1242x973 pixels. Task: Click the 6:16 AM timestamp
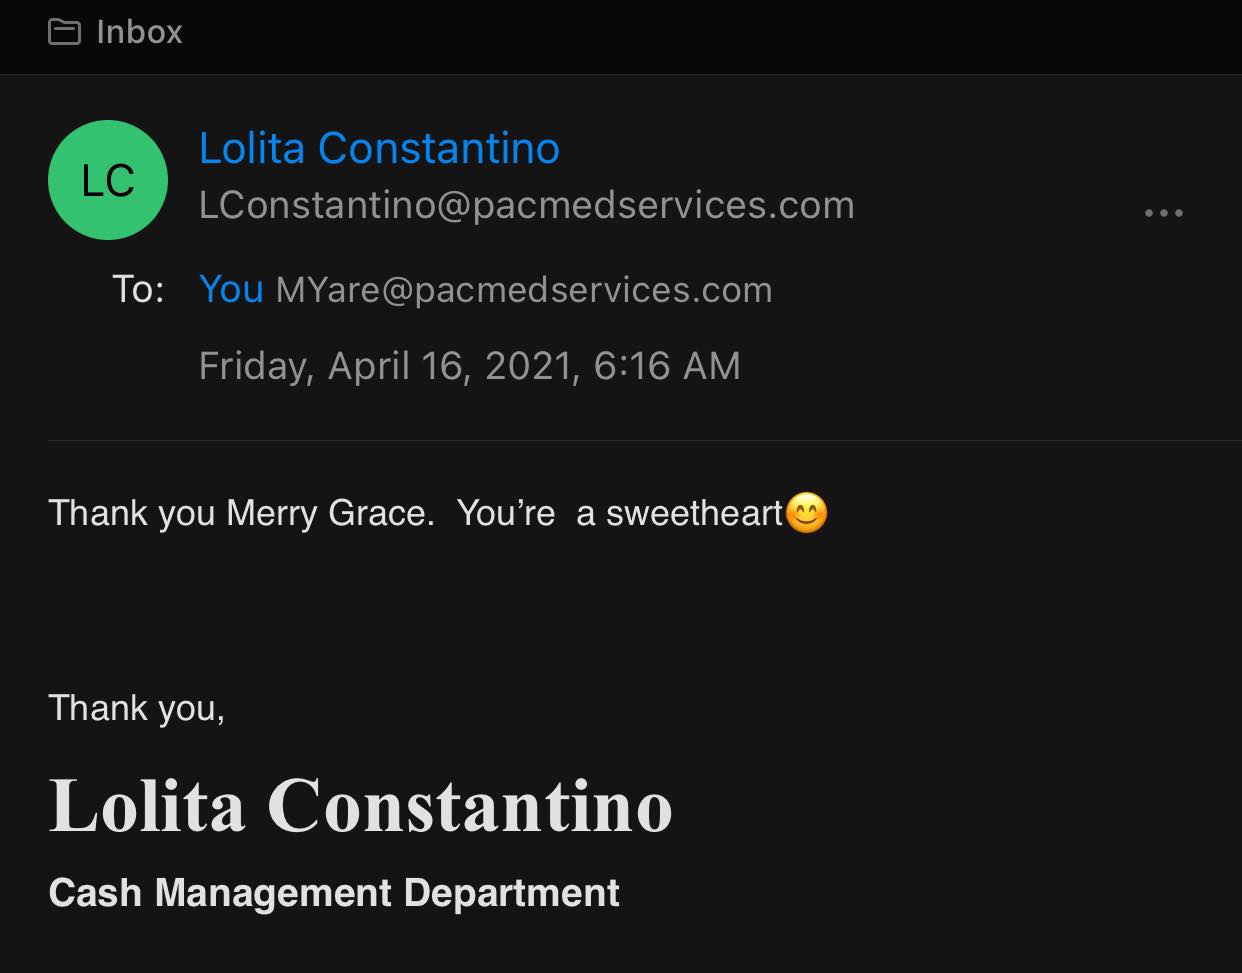coord(667,366)
